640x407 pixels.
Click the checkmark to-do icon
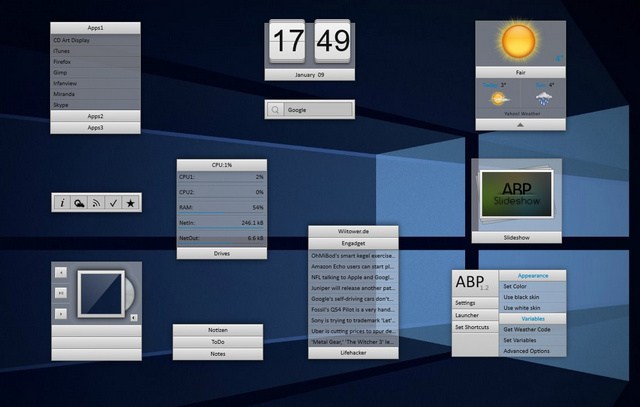coord(113,203)
